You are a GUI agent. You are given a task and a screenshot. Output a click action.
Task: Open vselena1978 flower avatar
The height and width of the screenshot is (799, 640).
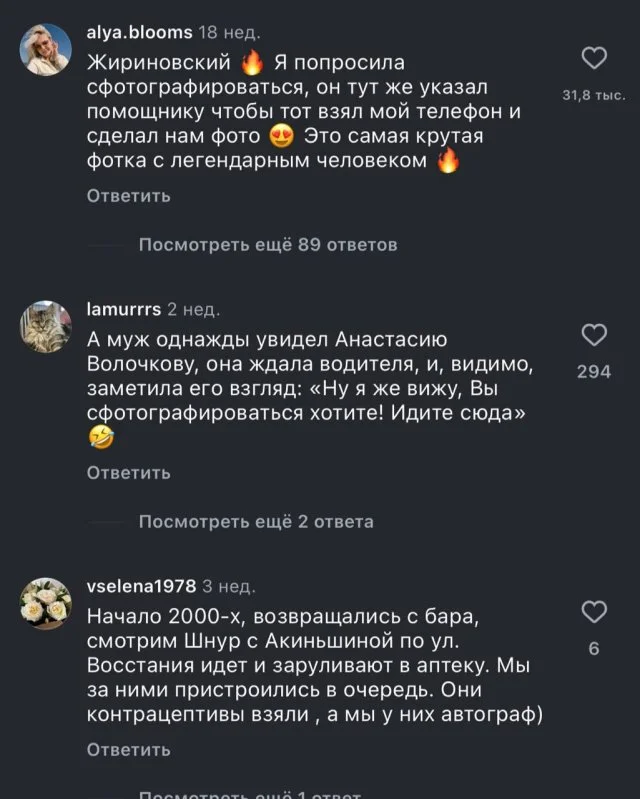[x=45, y=603]
